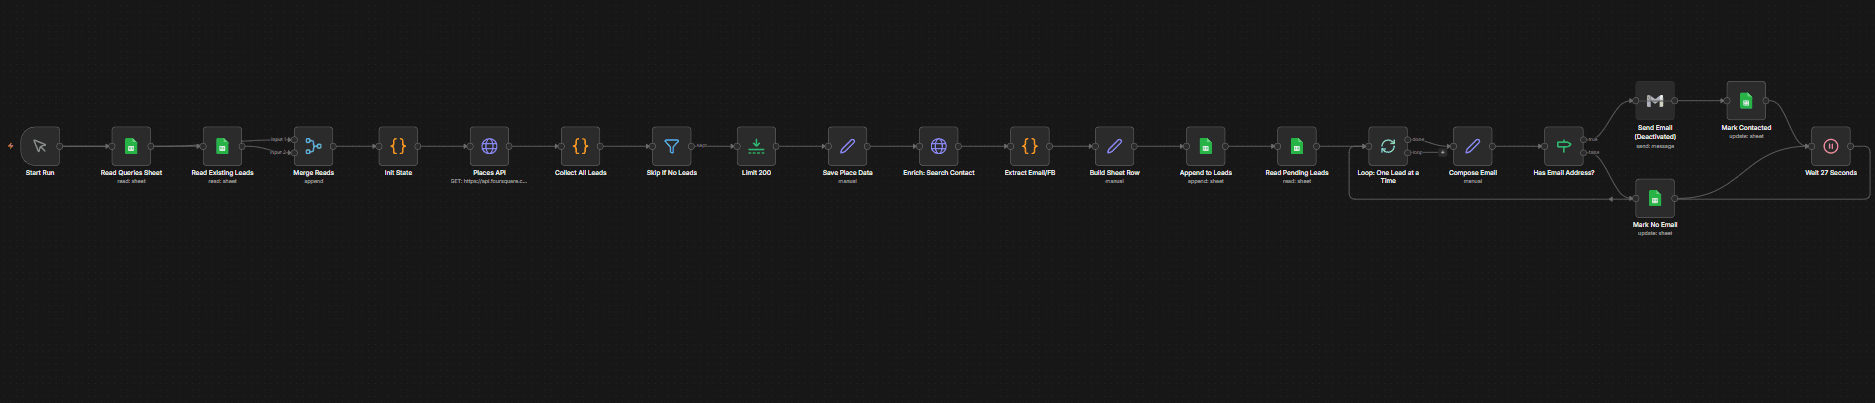Open the deactivated Send Email Gmail node
This screenshot has width=1875, height=403.
1655,101
